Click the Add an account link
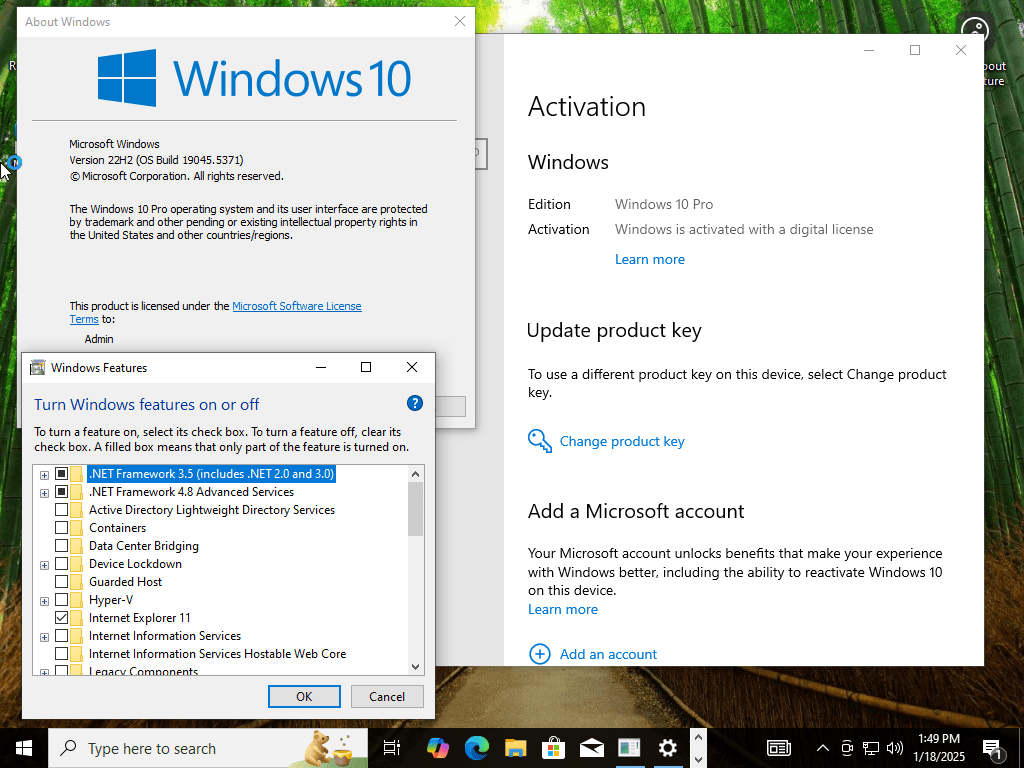This screenshot has width=1024, height=768. [608, 654]
